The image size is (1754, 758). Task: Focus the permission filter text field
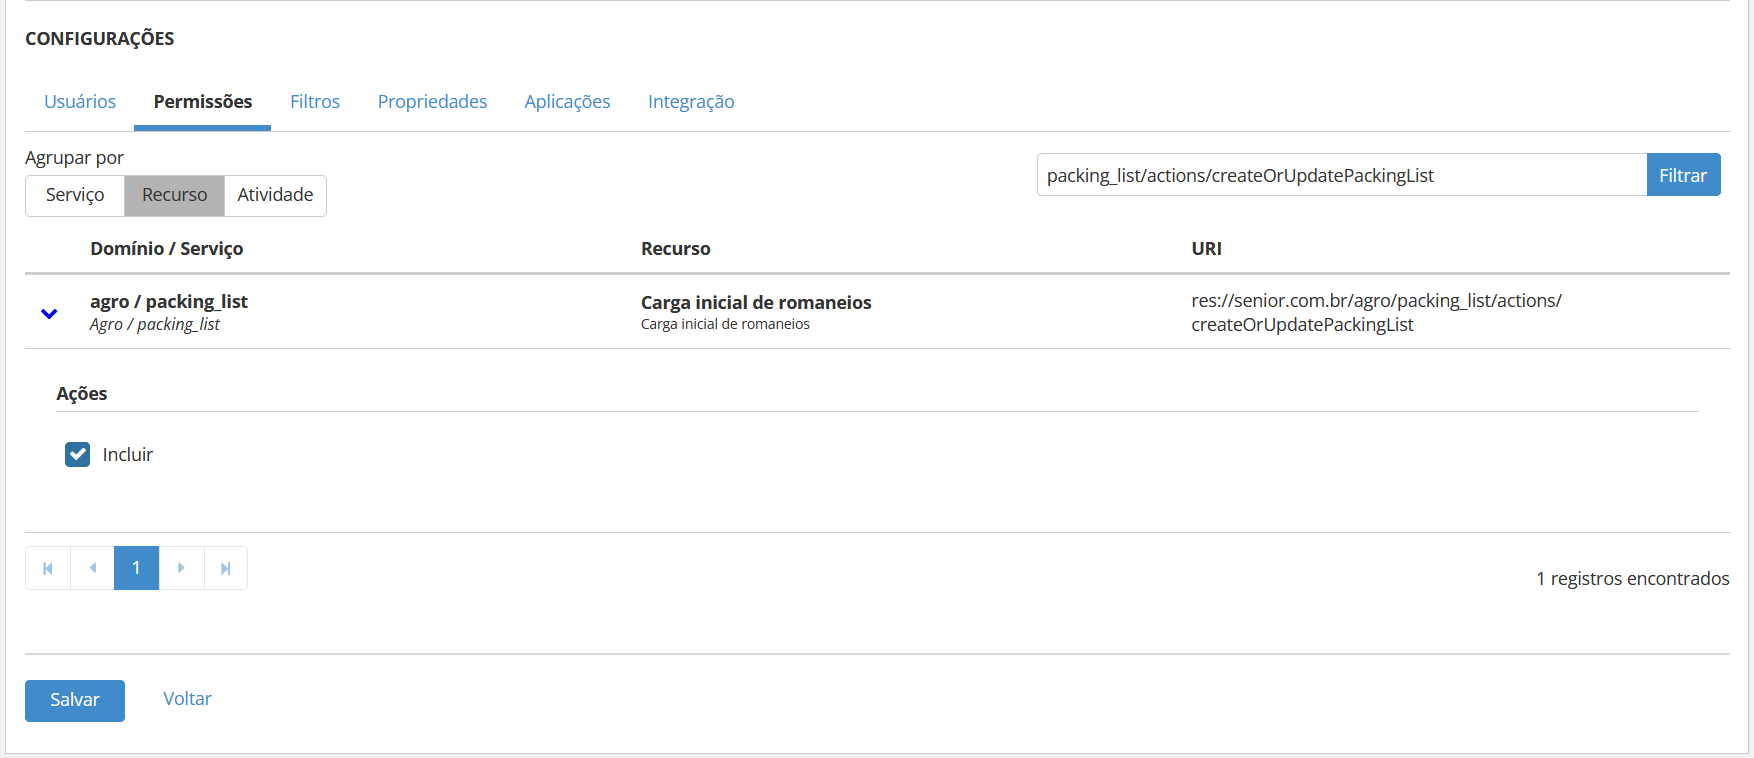(x=1341, y=175)
